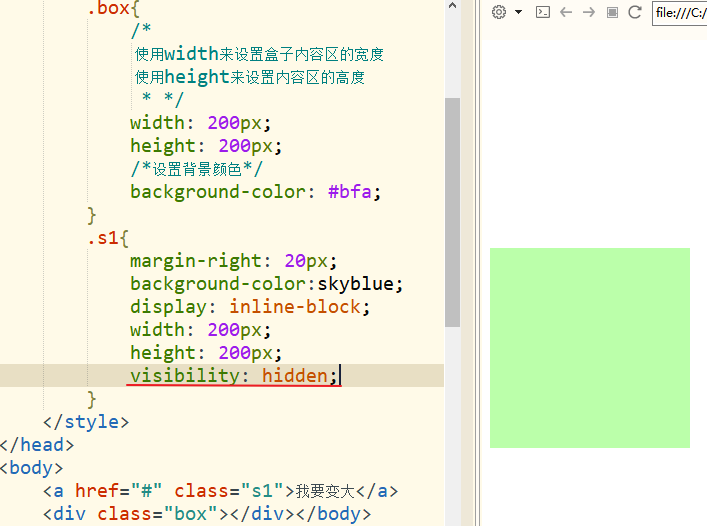Open the console terminal icon
The width and height of the screenshot is (707, 526).
point(543,12)
